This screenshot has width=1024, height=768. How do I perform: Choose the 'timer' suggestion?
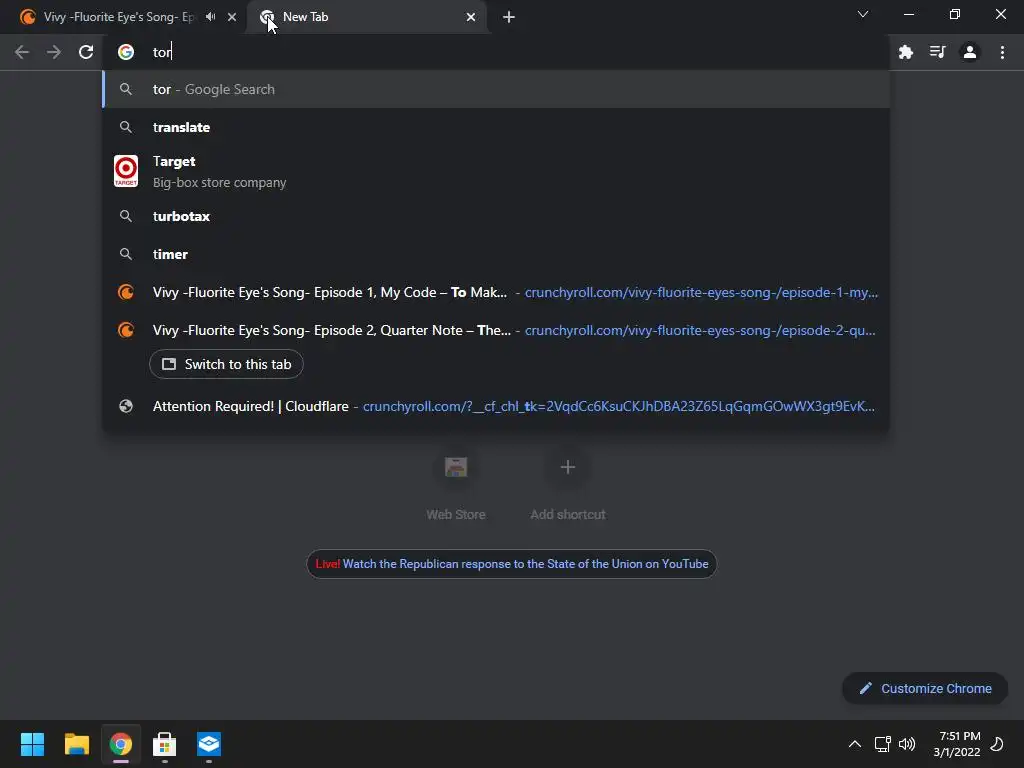coord(496,254)
